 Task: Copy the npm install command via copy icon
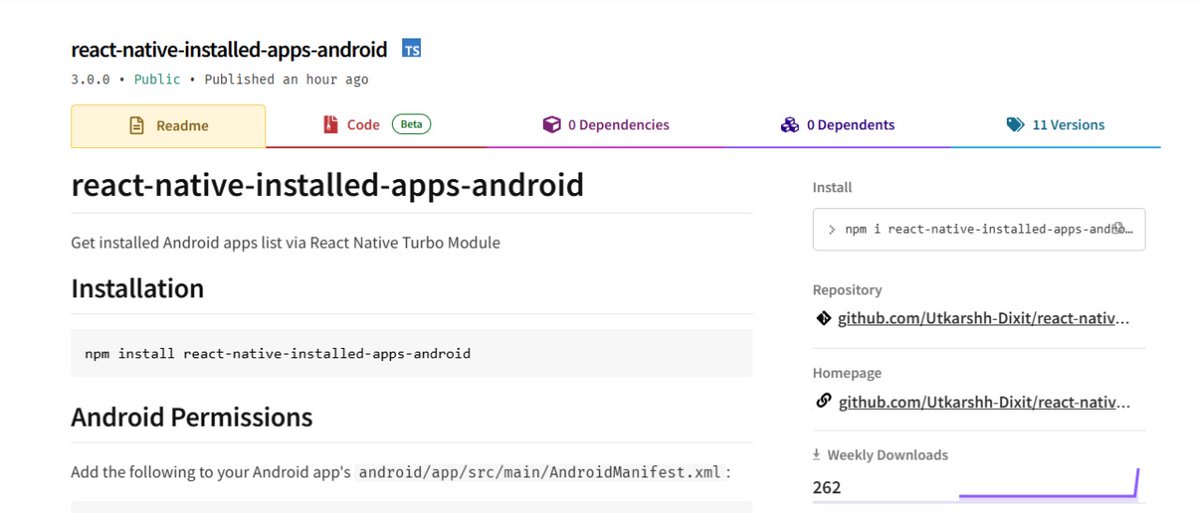point(1119,228)
